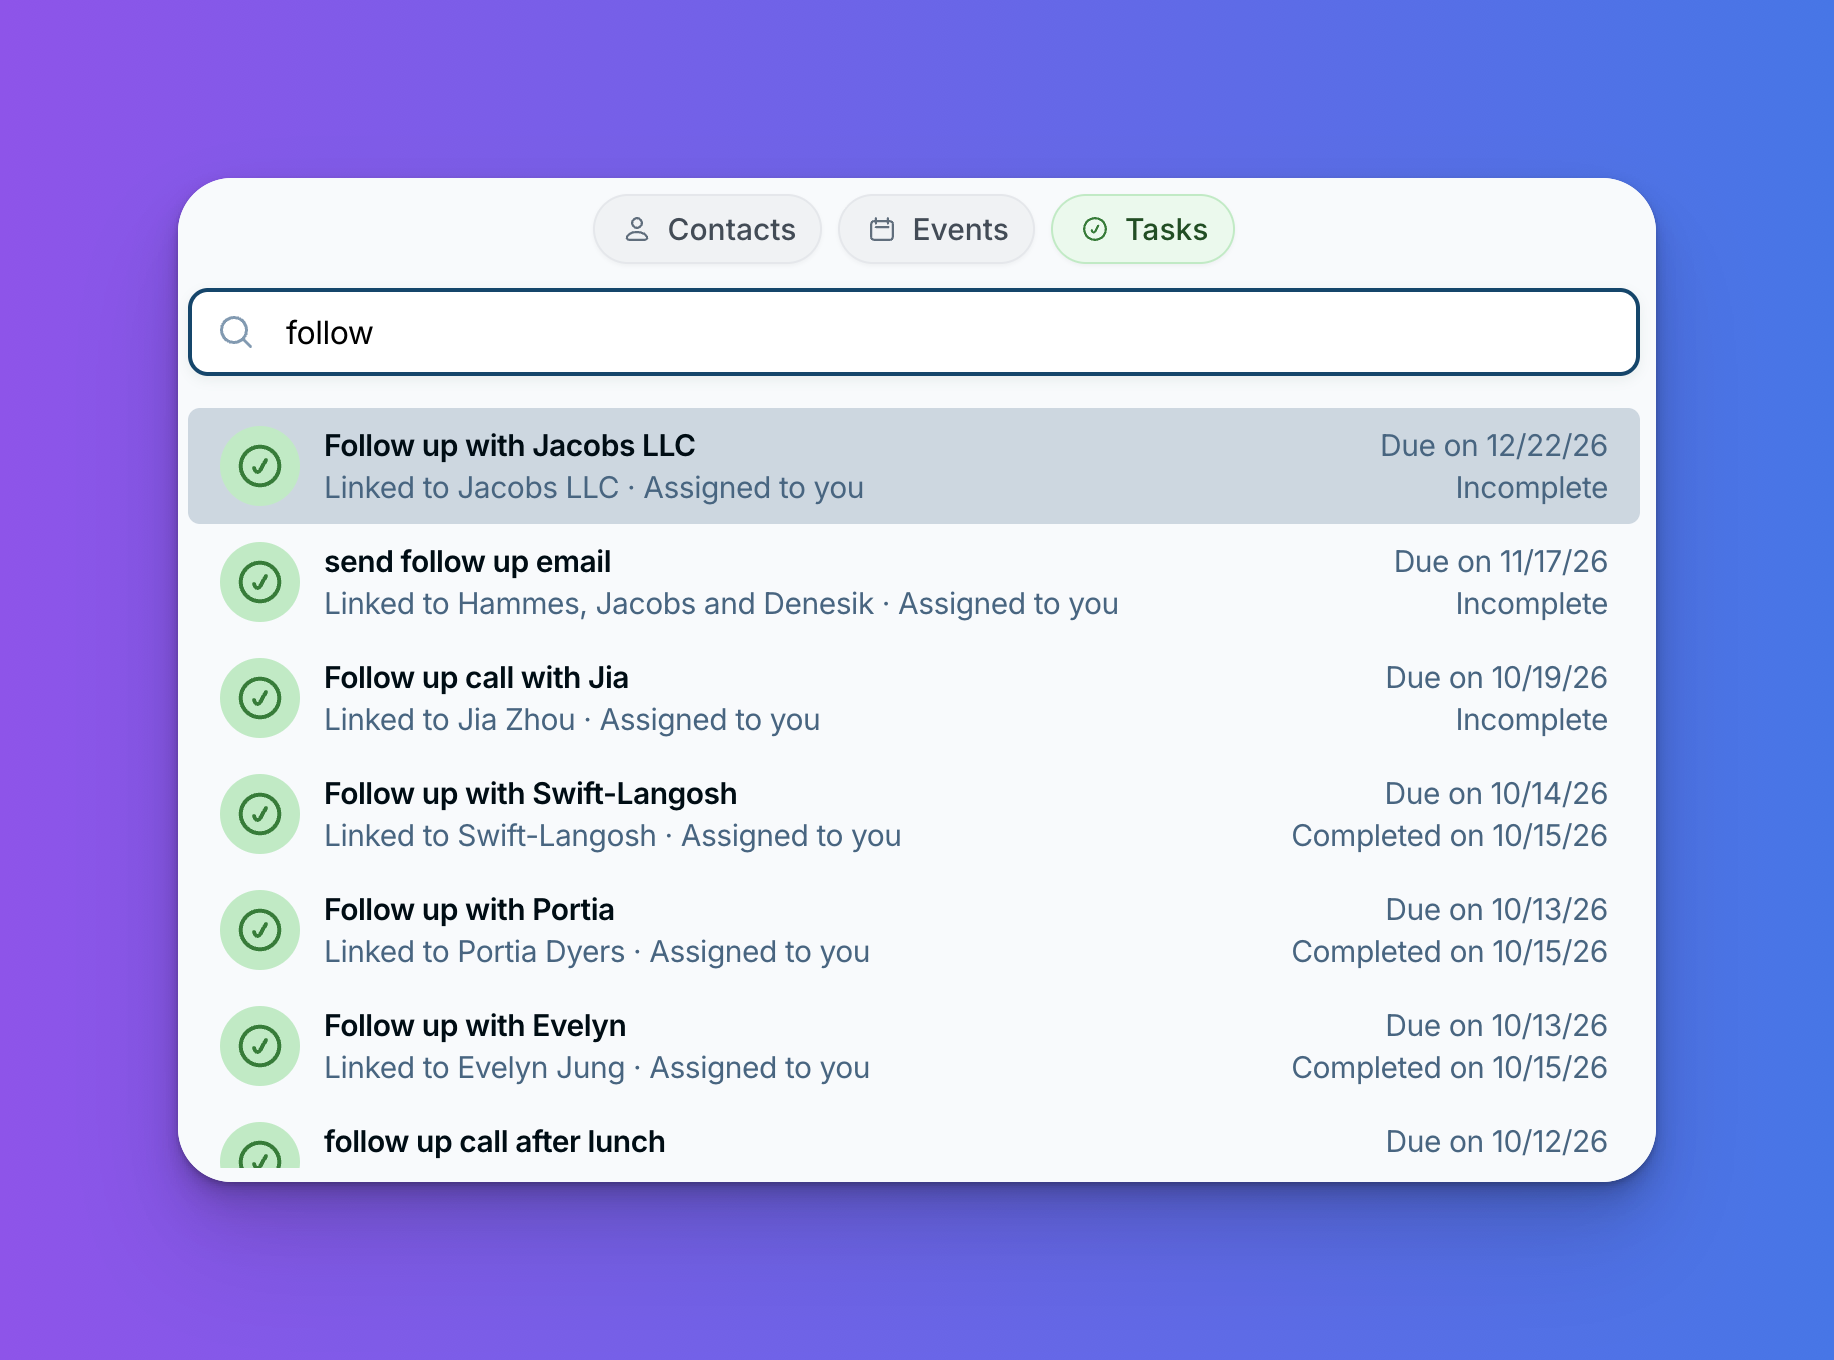Open the 'Follow up with Jacobs LLC' task

pyautogui.click(x=914, y=466)
